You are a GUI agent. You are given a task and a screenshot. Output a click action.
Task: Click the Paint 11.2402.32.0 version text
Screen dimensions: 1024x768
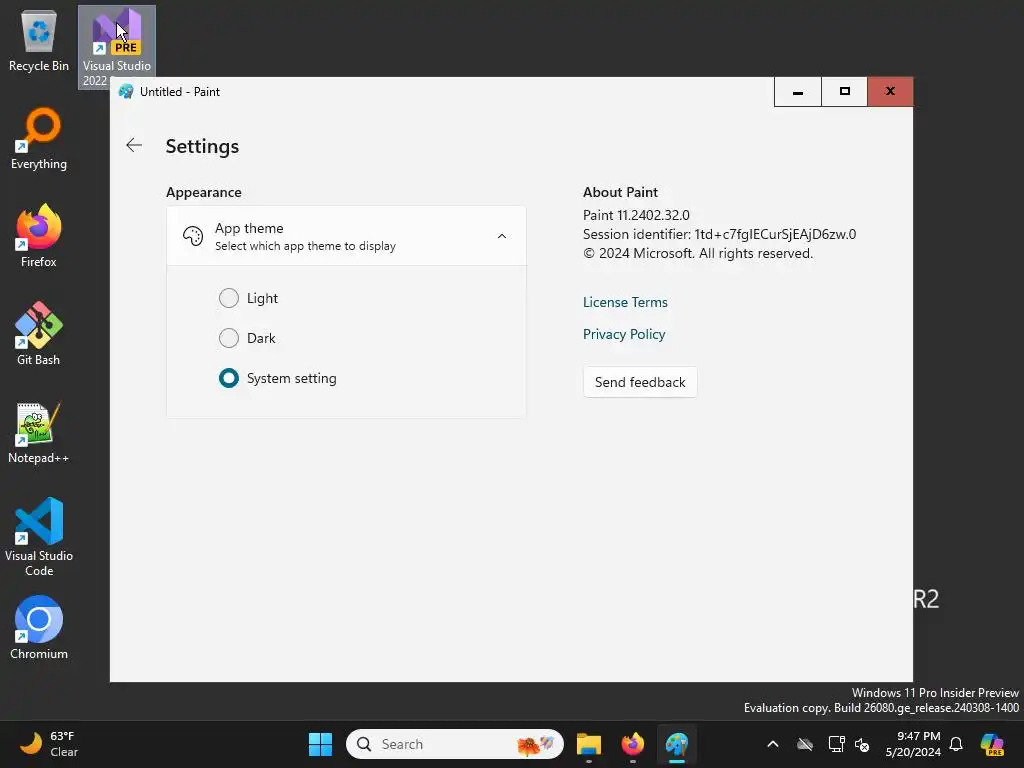pyautogui.click(x=636, y=216)
